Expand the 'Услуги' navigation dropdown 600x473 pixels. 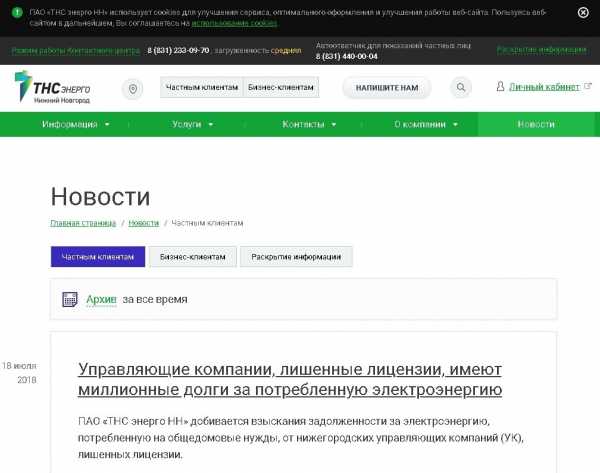point(192,124)
